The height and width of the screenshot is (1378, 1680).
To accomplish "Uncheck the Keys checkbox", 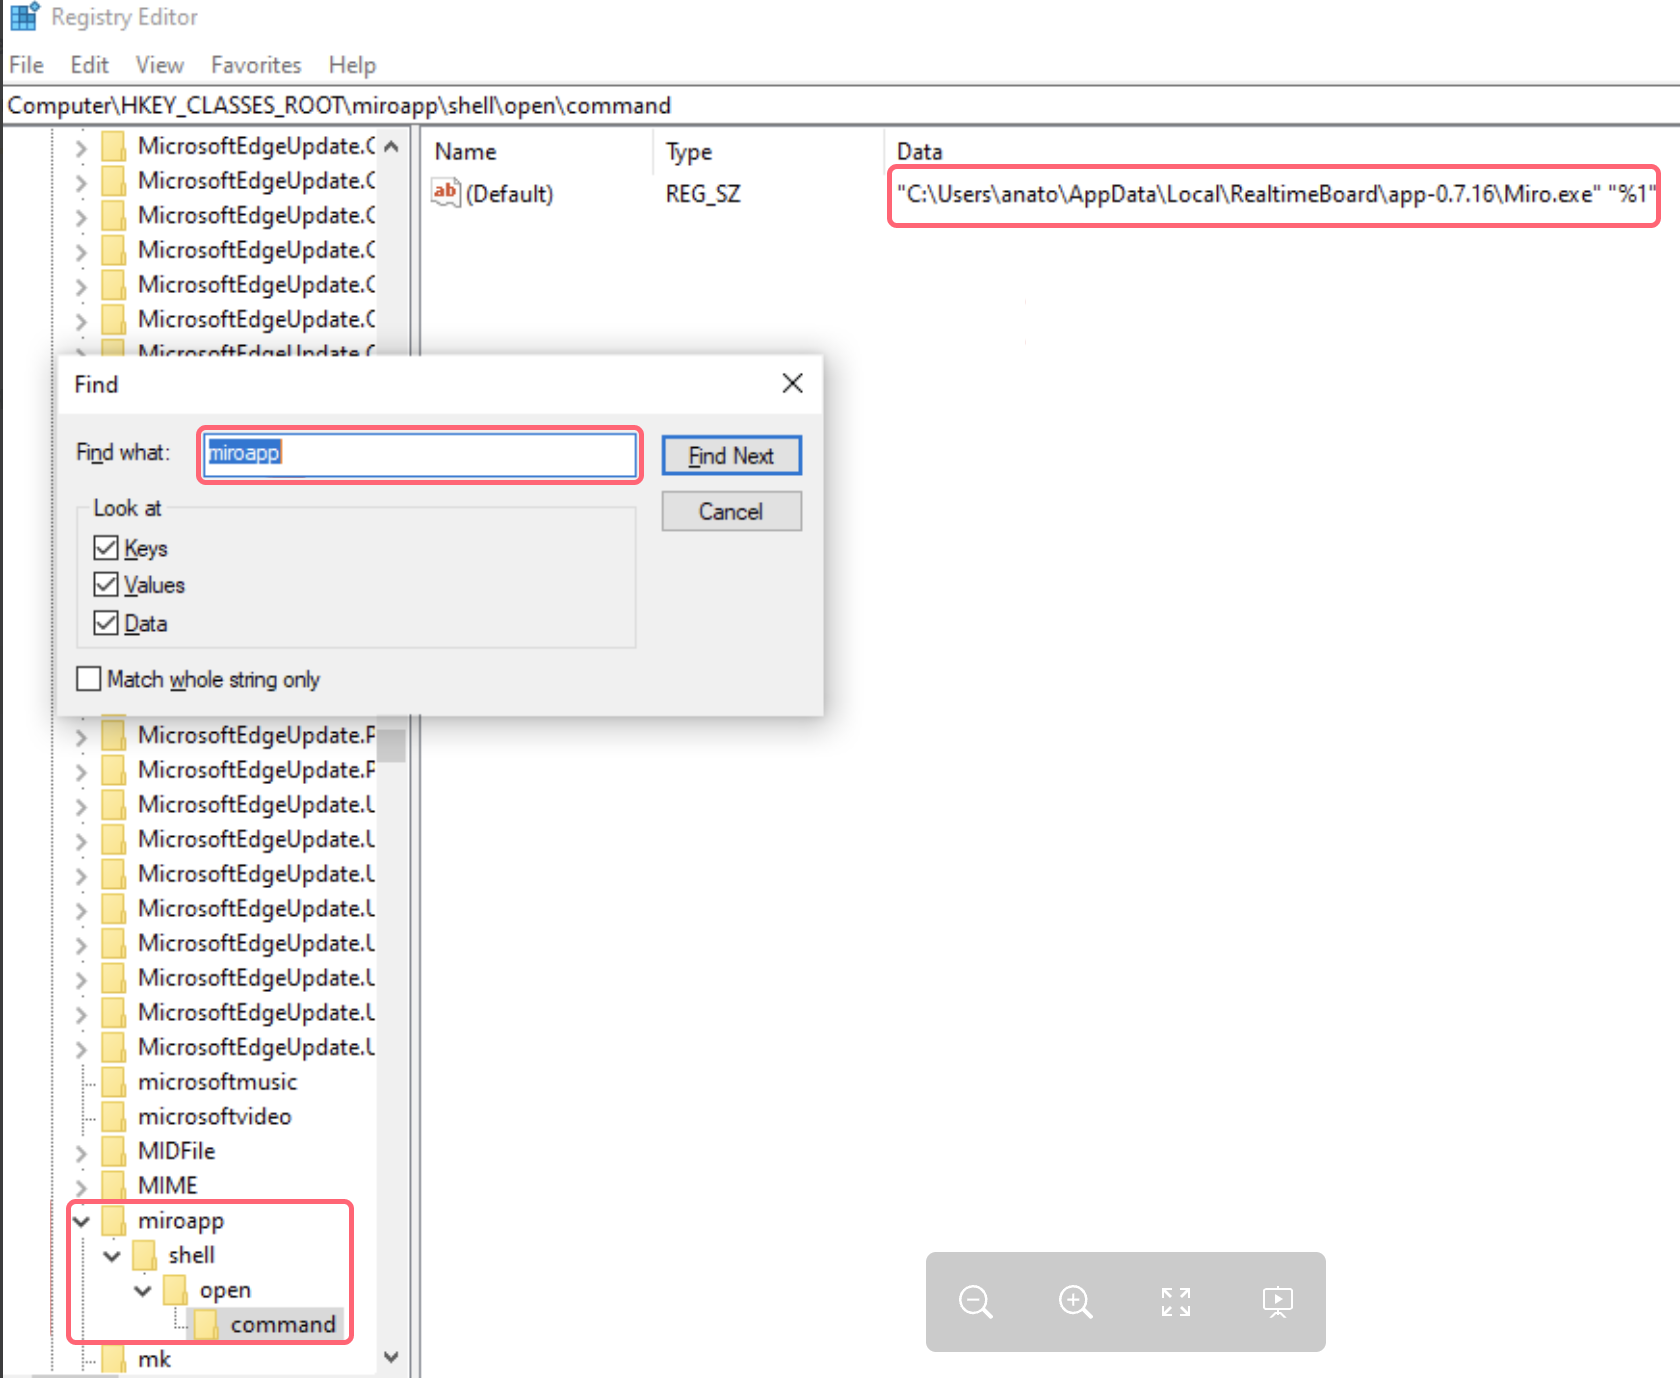I will pos(105,548).
